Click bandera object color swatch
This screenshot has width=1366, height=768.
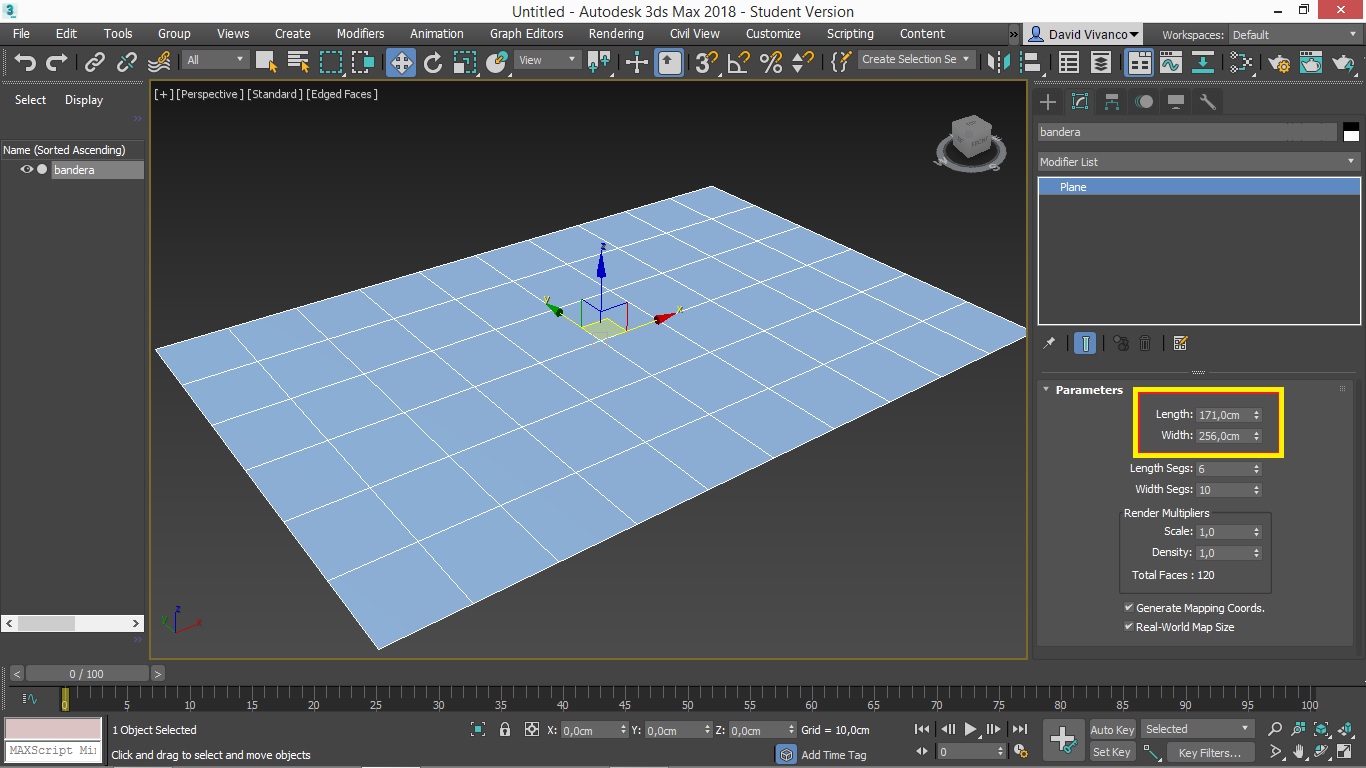tap(1351, 132)
